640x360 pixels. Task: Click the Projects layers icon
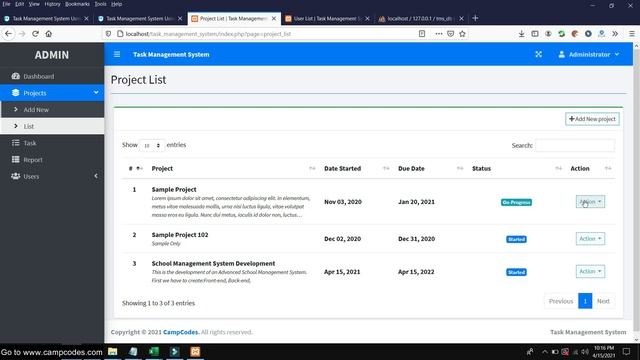pos(16,93)
